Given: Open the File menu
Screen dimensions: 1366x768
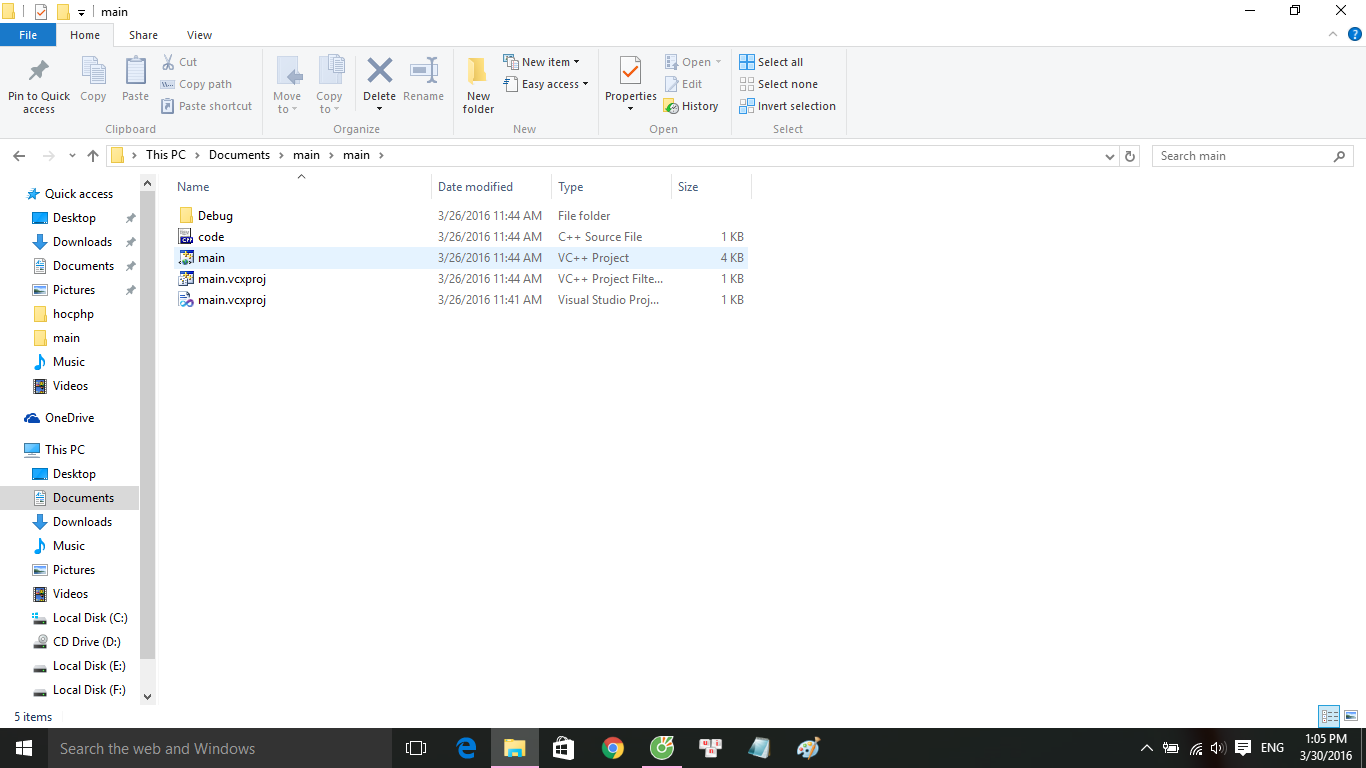Looking at the screenshot, I should tap(28, 35).
